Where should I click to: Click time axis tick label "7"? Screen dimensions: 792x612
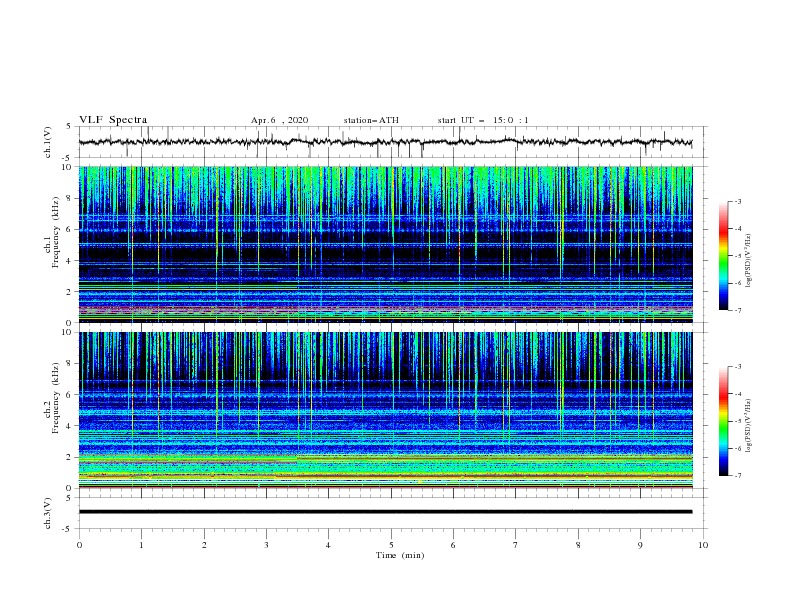(516, 545)
